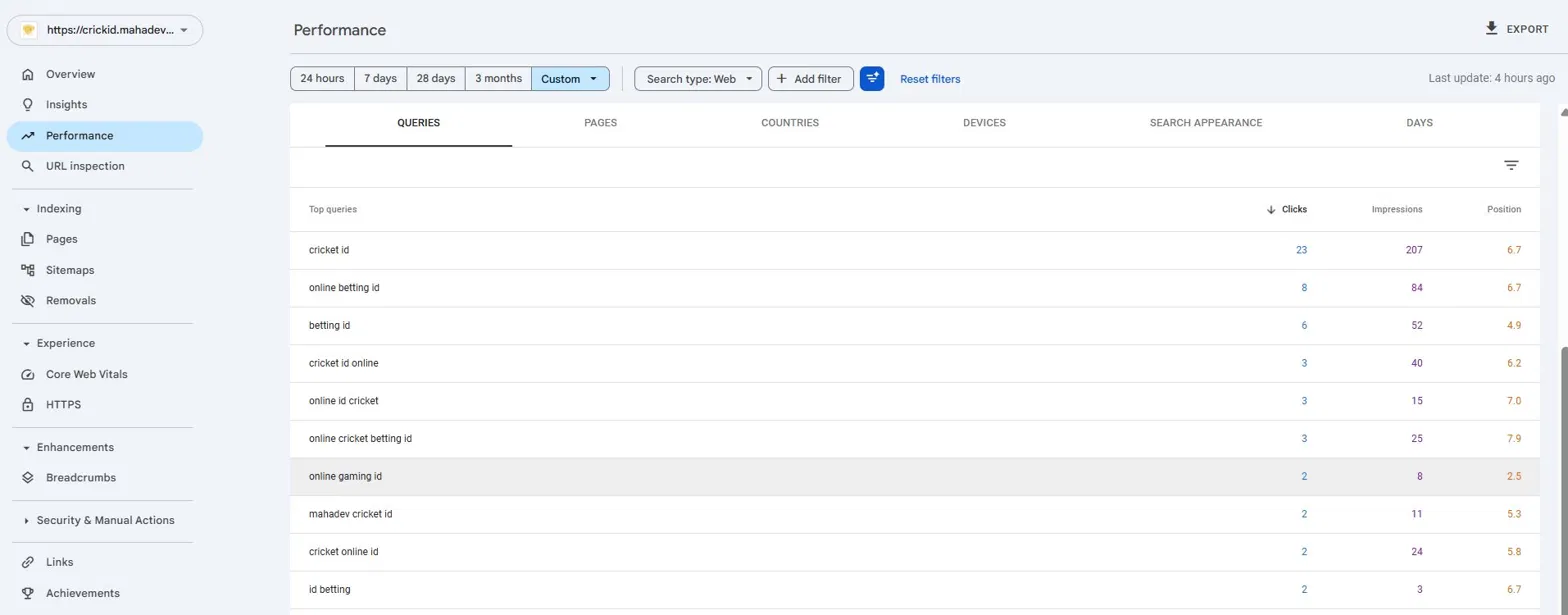Click the Top queries column header

click(333, 210)
